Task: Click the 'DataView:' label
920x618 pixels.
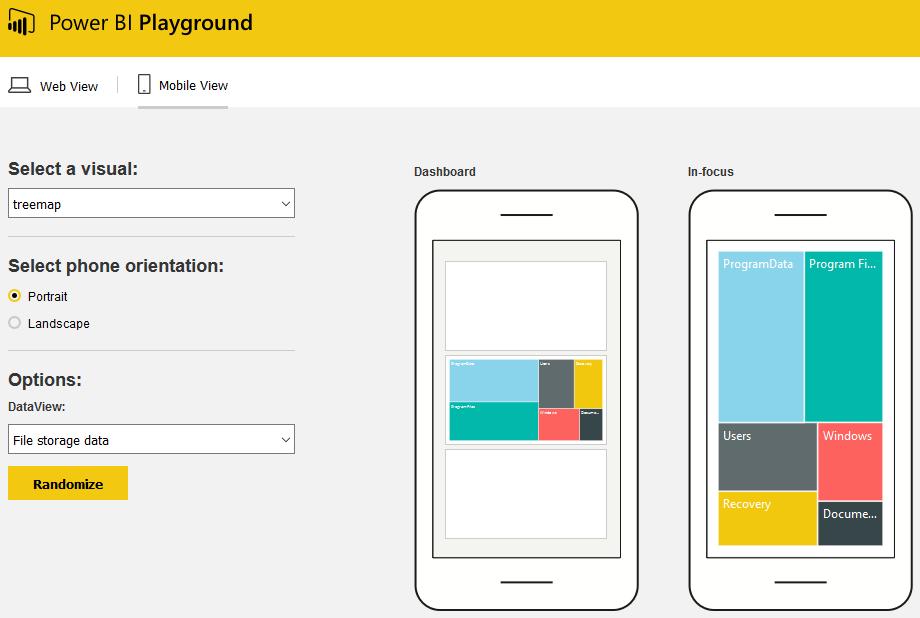Action: [37, 407]
